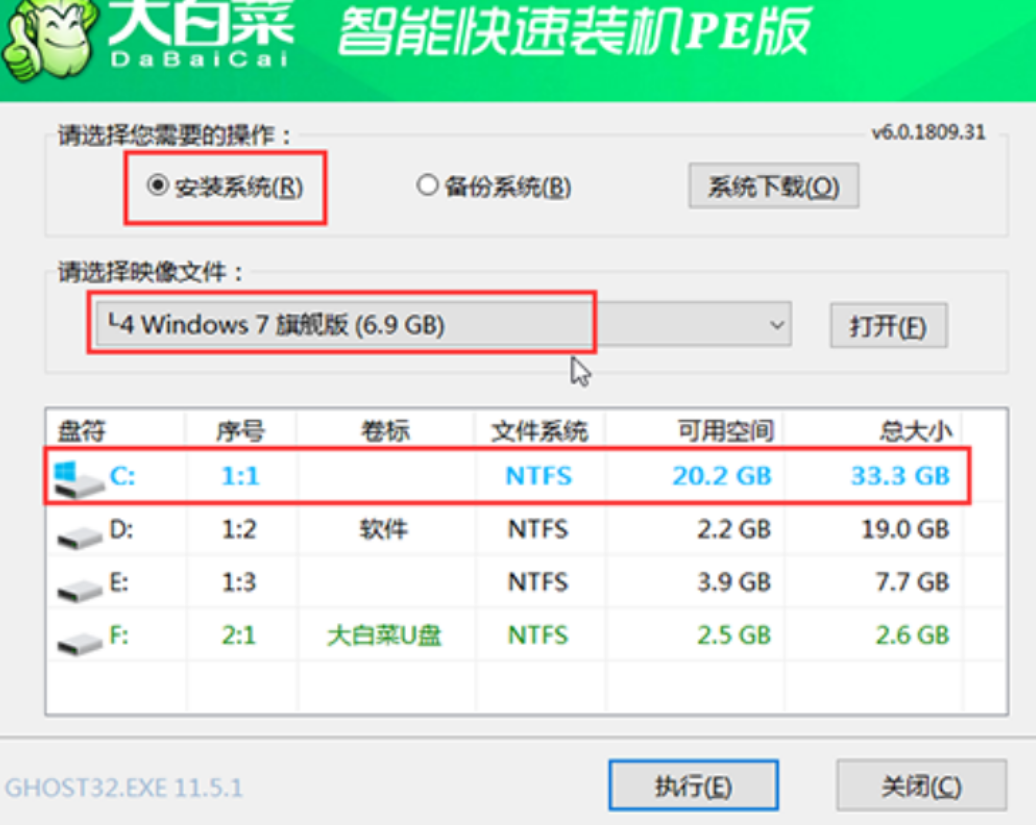
Task: Click the NTFS cell in the D: row
Action: click(x=538, y=529)
